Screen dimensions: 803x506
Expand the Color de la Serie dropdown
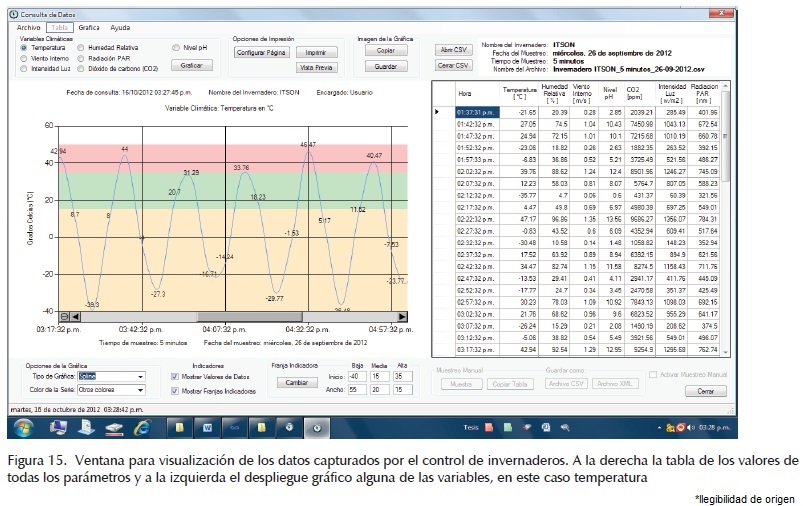click(x=139, y=389)
